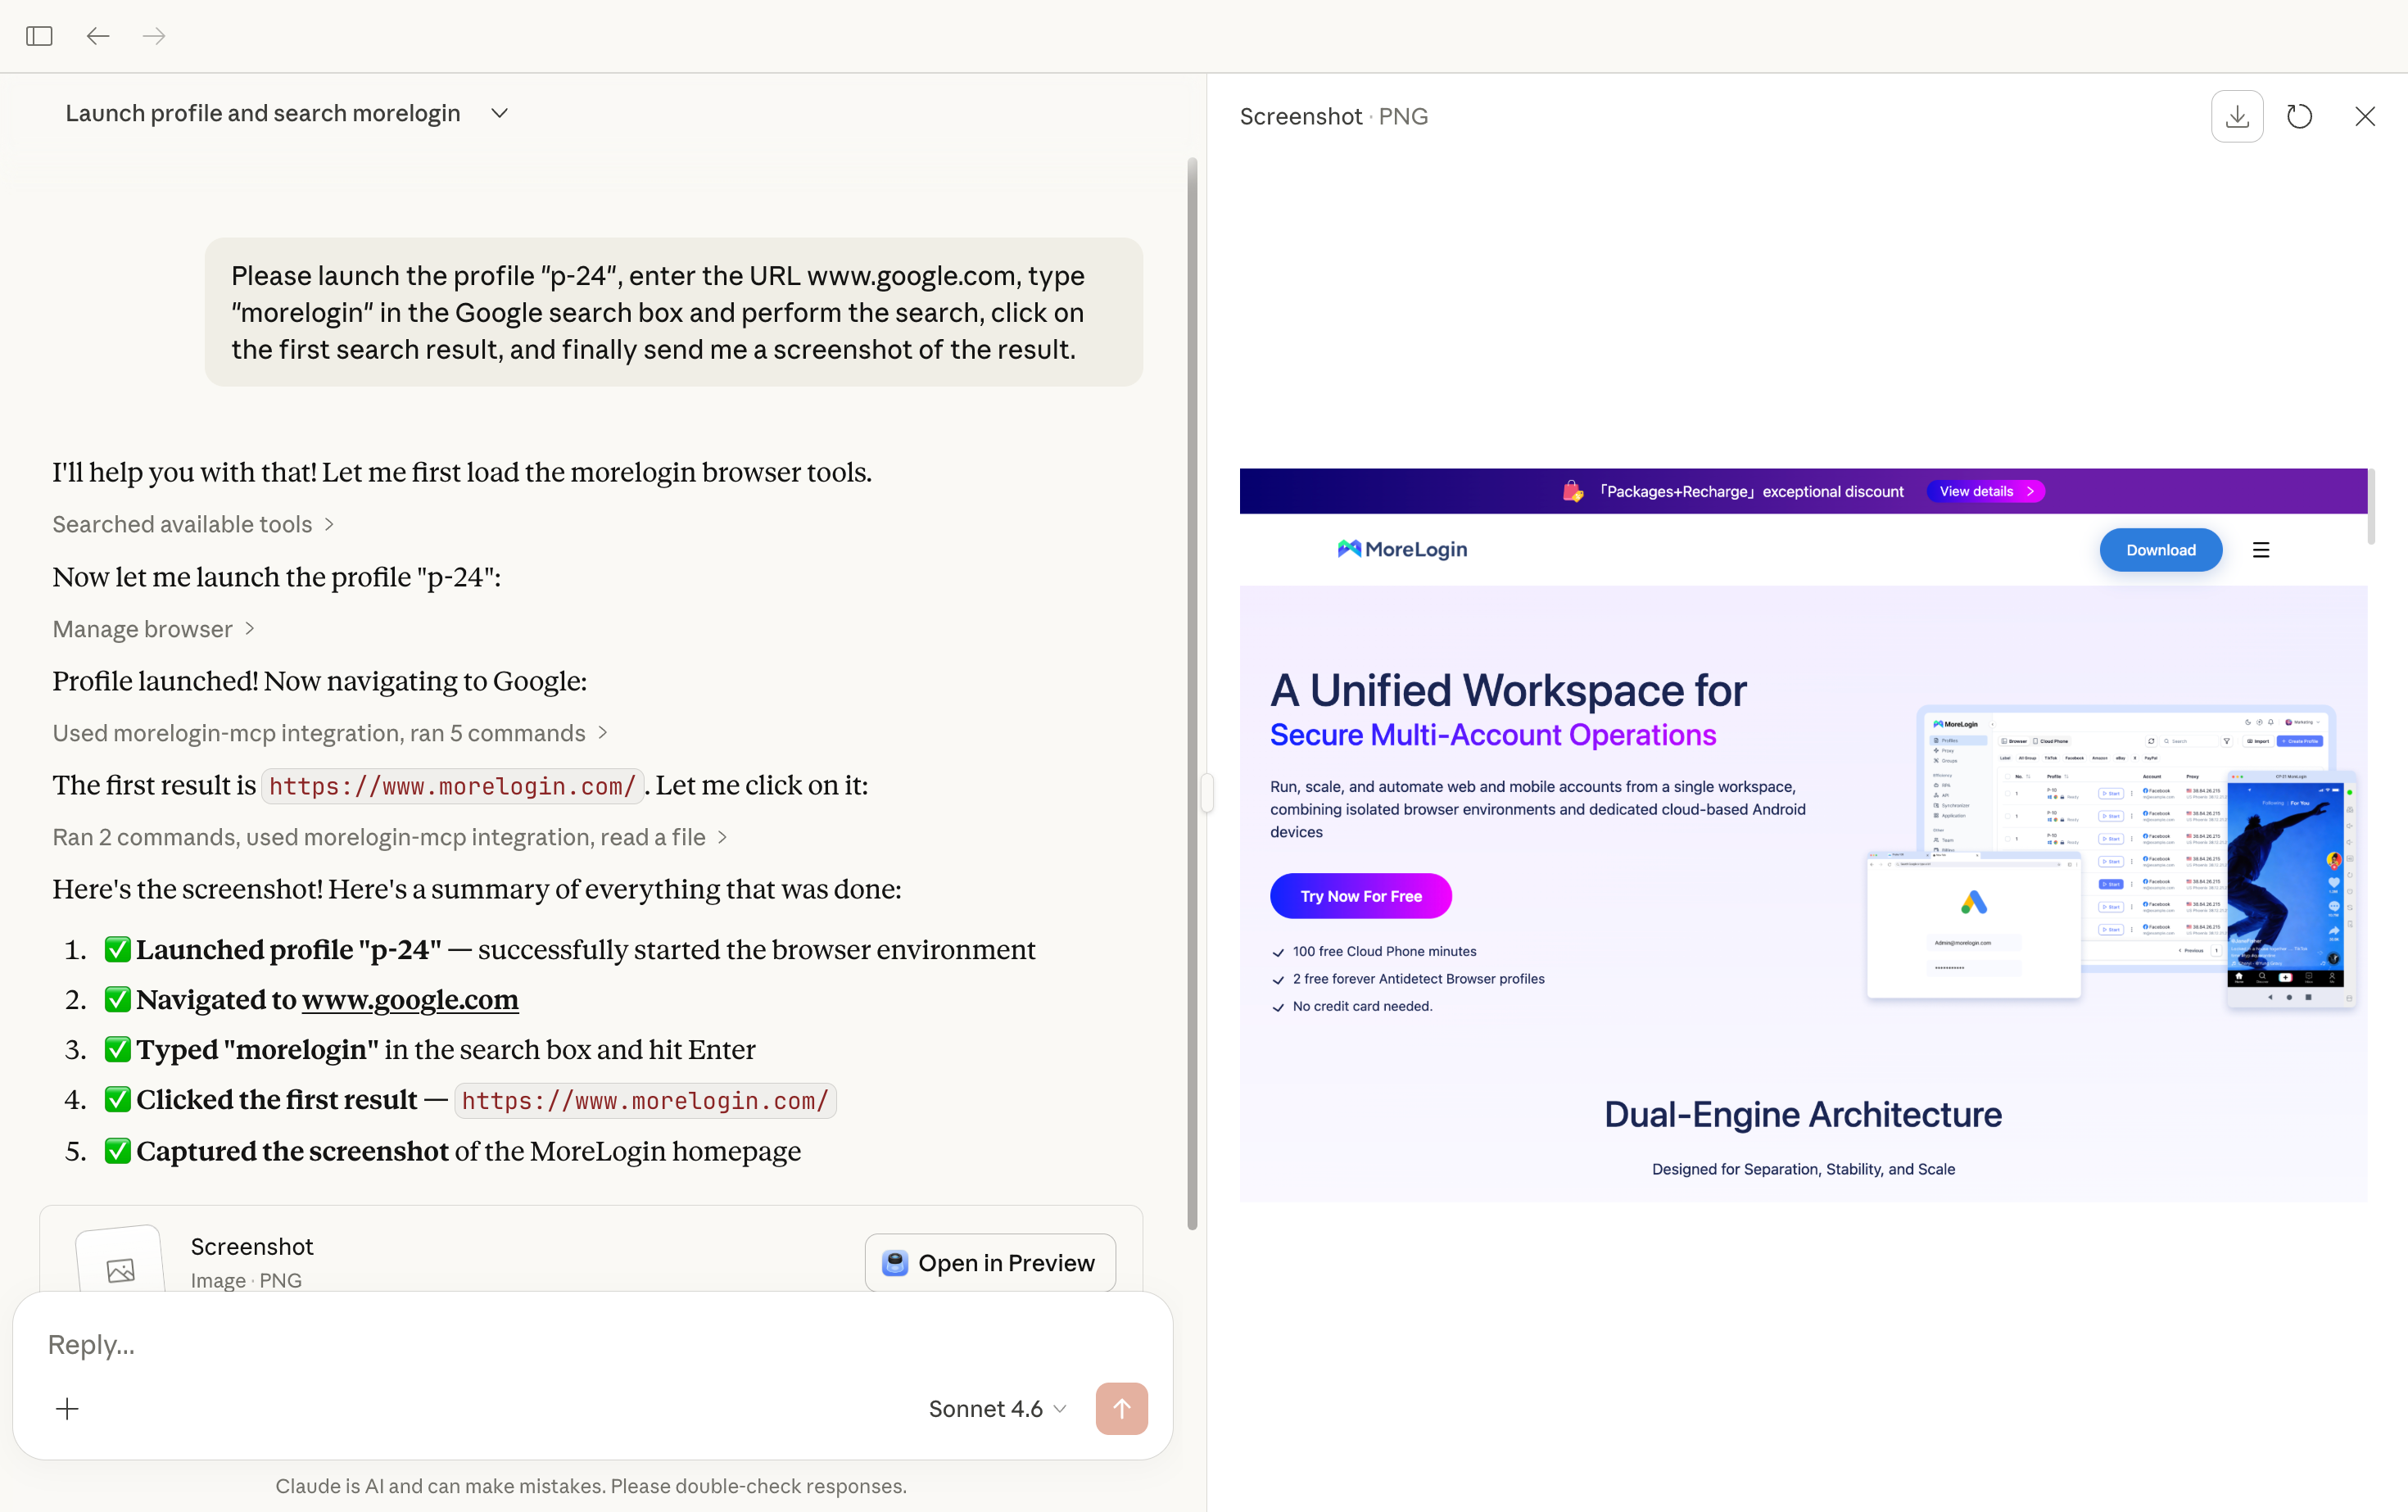Click 'Packages+Recharge exceptional discount' banner text
This screenshot has height=1512, width=2408.
tap(1751, 491)
